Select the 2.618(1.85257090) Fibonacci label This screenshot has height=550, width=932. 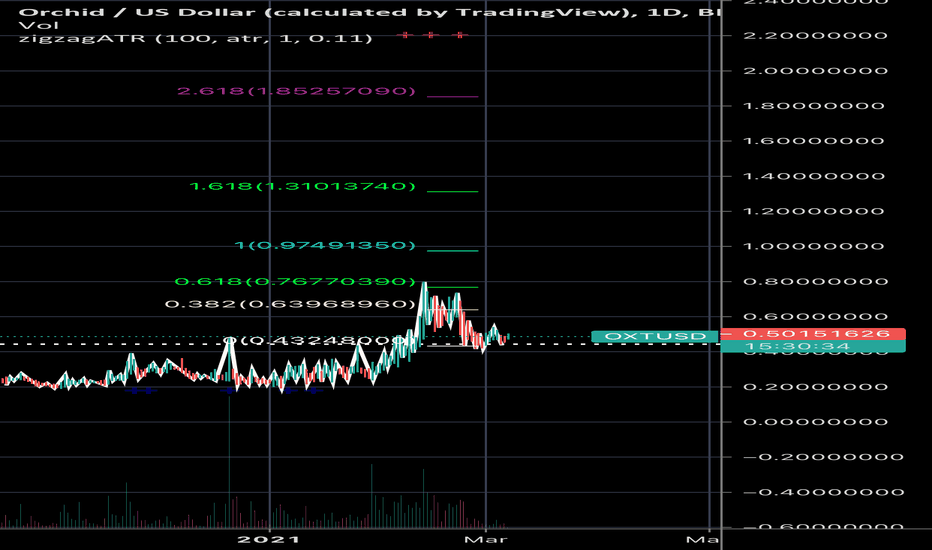point(296,92)
